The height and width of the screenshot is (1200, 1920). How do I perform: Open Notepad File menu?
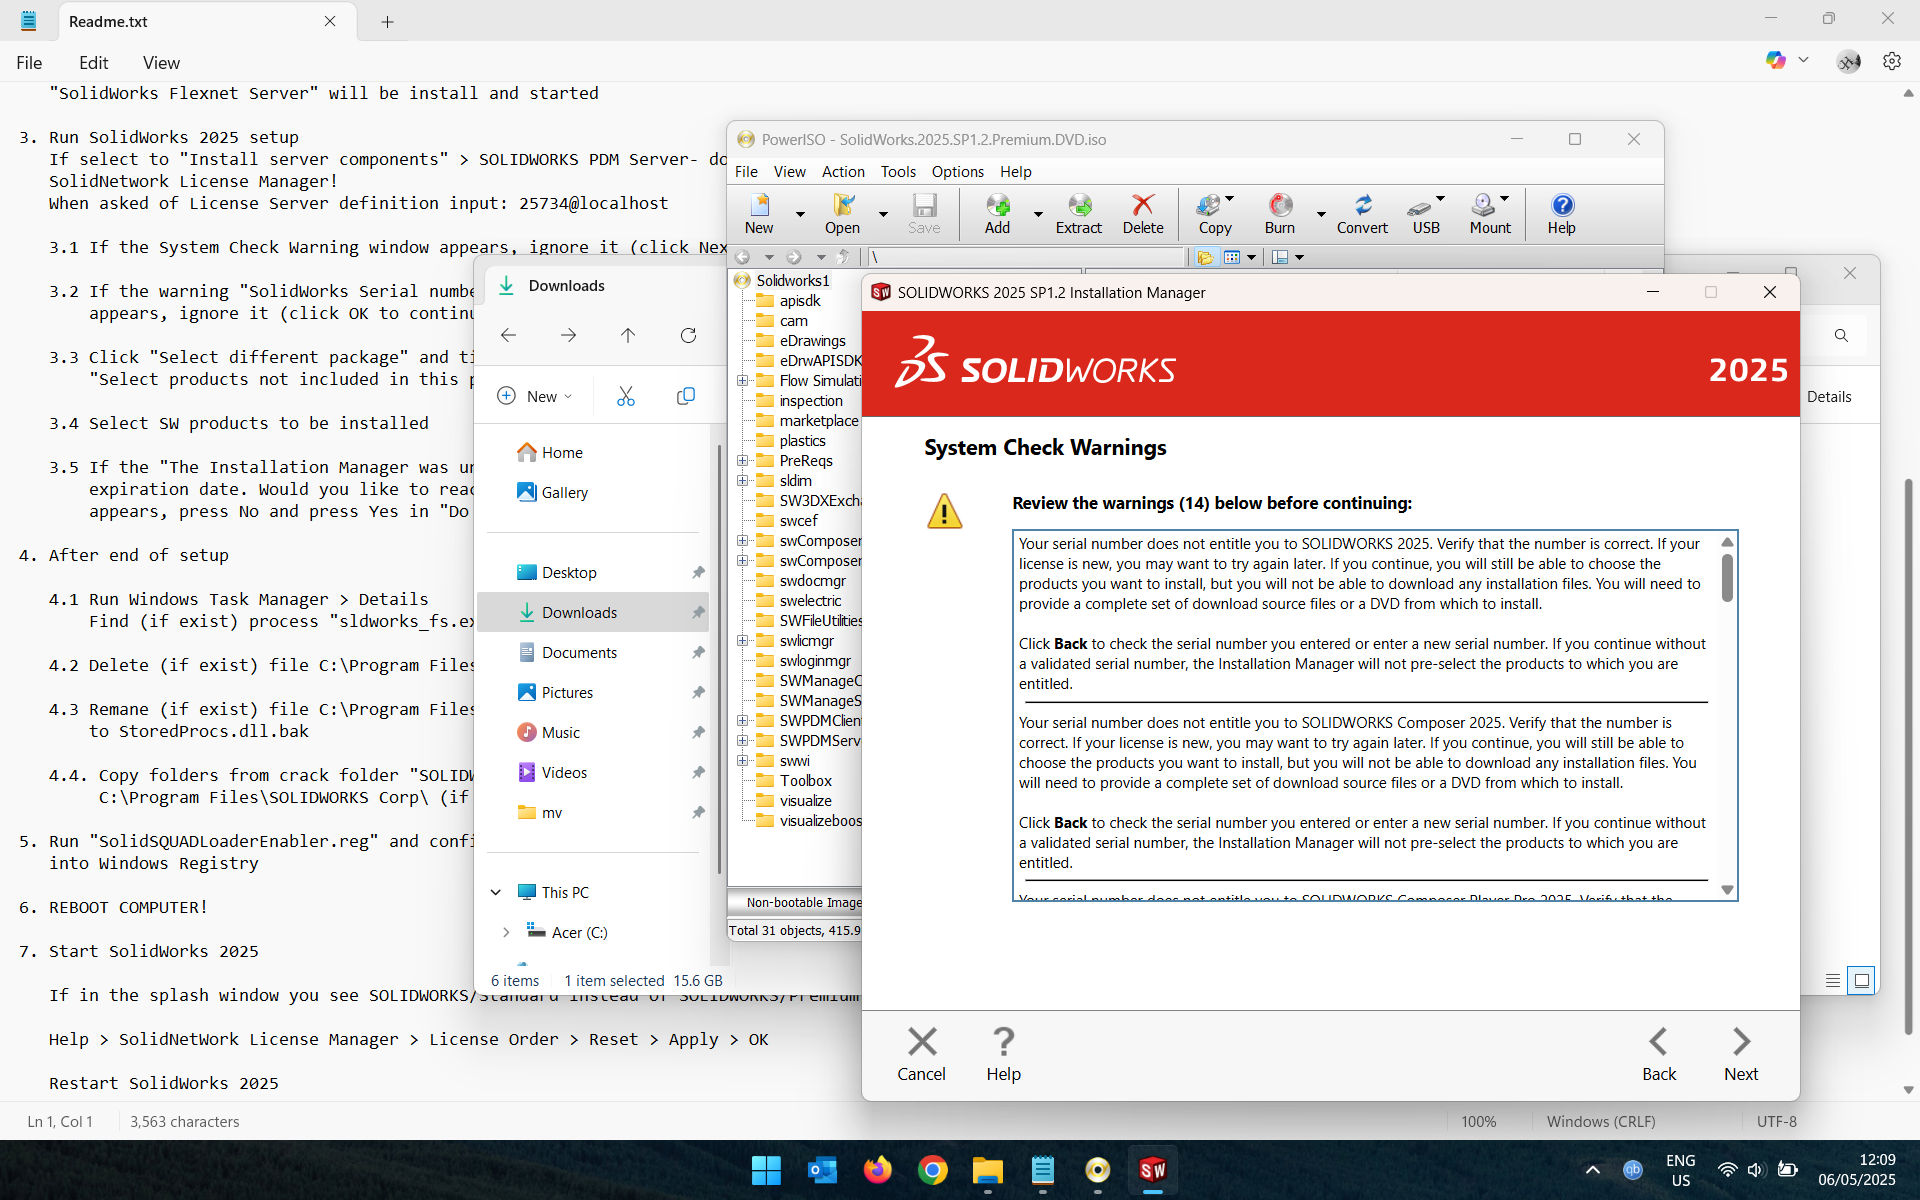point(29,63)
